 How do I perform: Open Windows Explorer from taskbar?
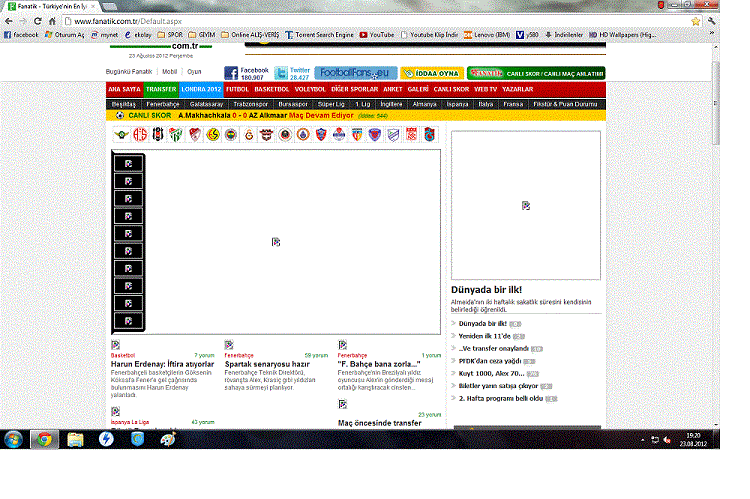(x=75, y=439)
